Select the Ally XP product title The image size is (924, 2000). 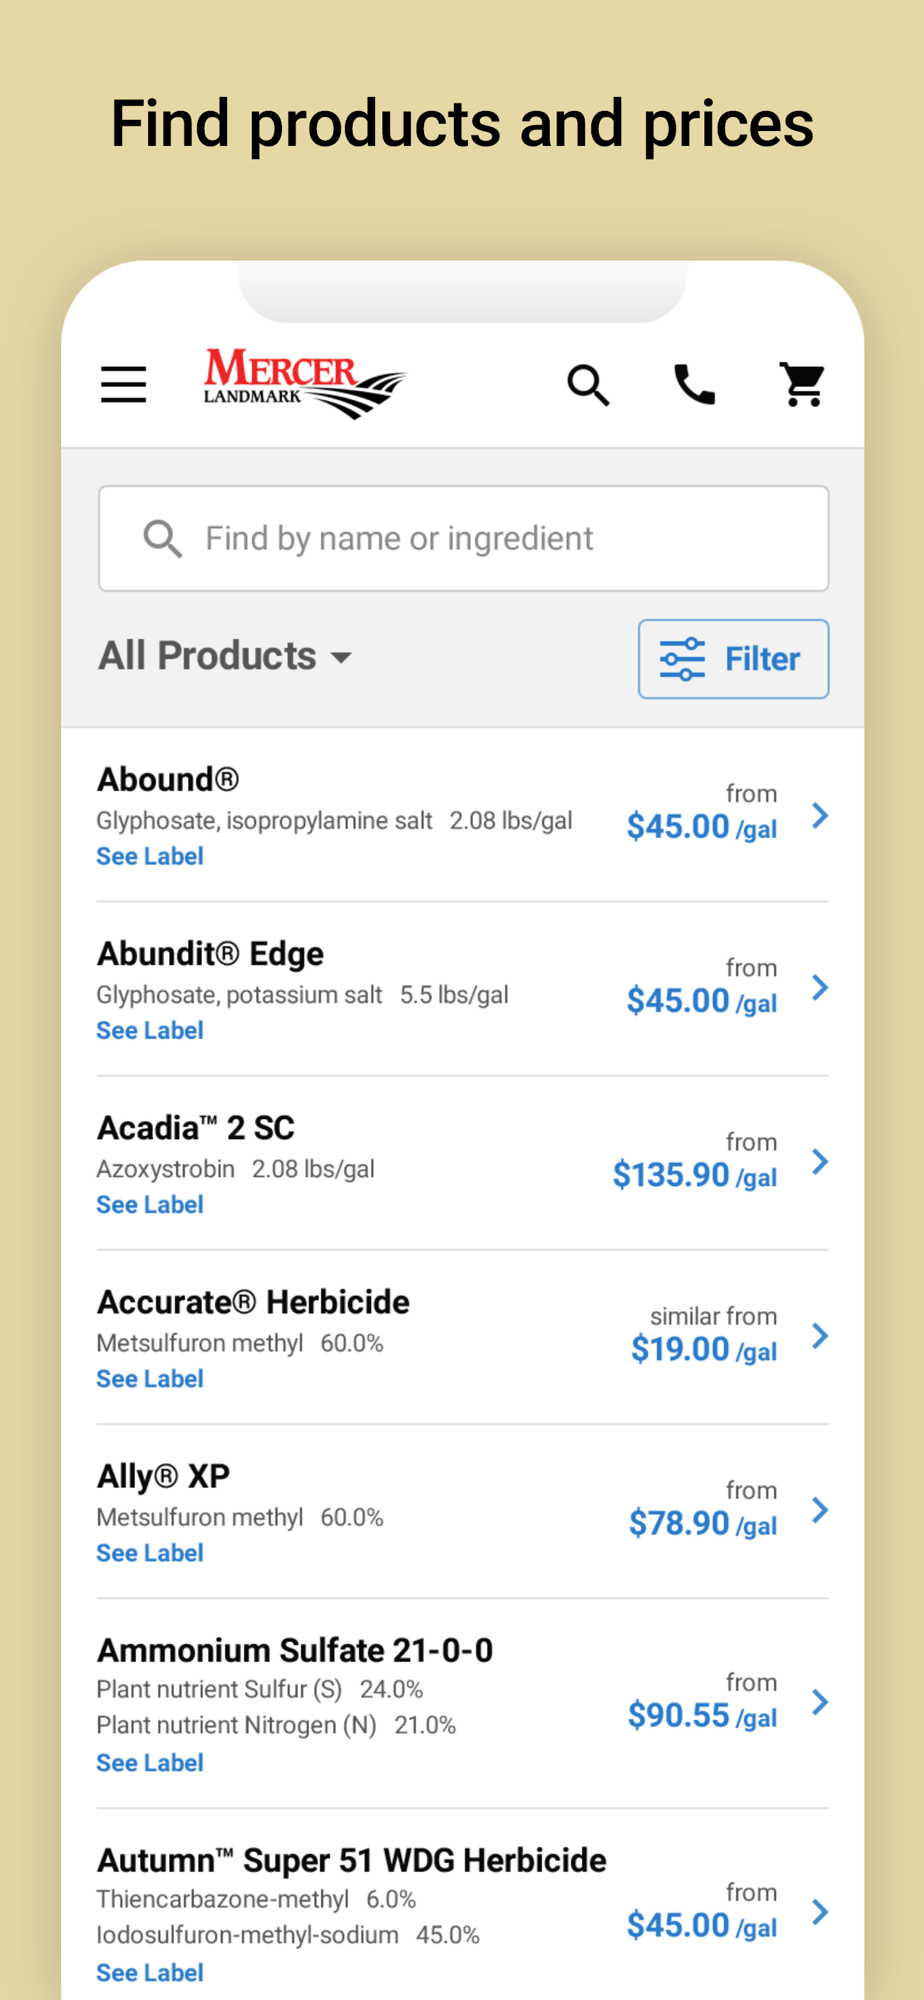pos(164,1476)
